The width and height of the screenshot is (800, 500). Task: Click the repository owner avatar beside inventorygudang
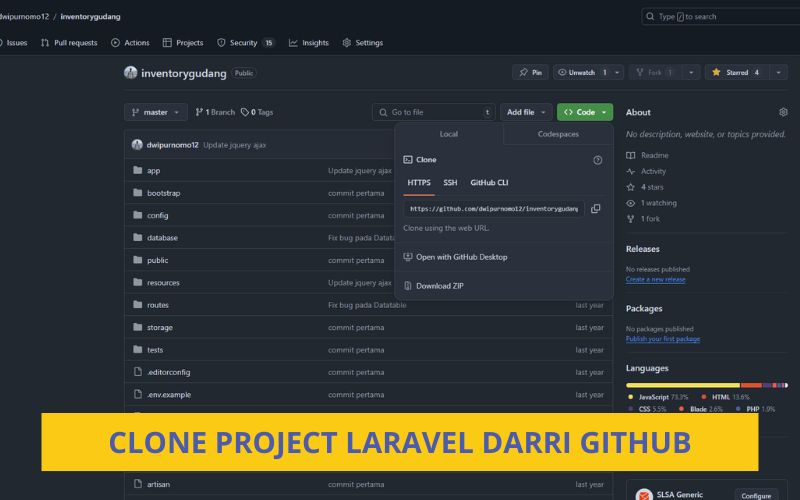pos(131,72)
